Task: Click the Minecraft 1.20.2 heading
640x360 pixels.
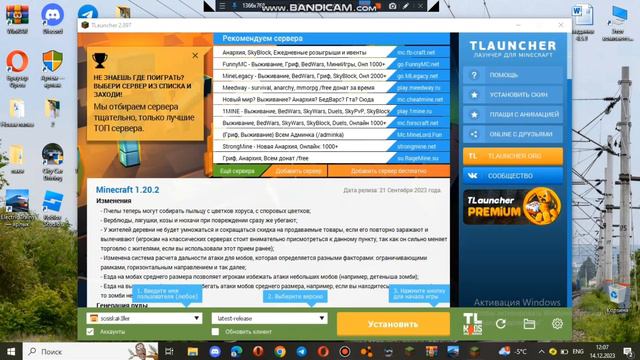Action: [128, 190]
